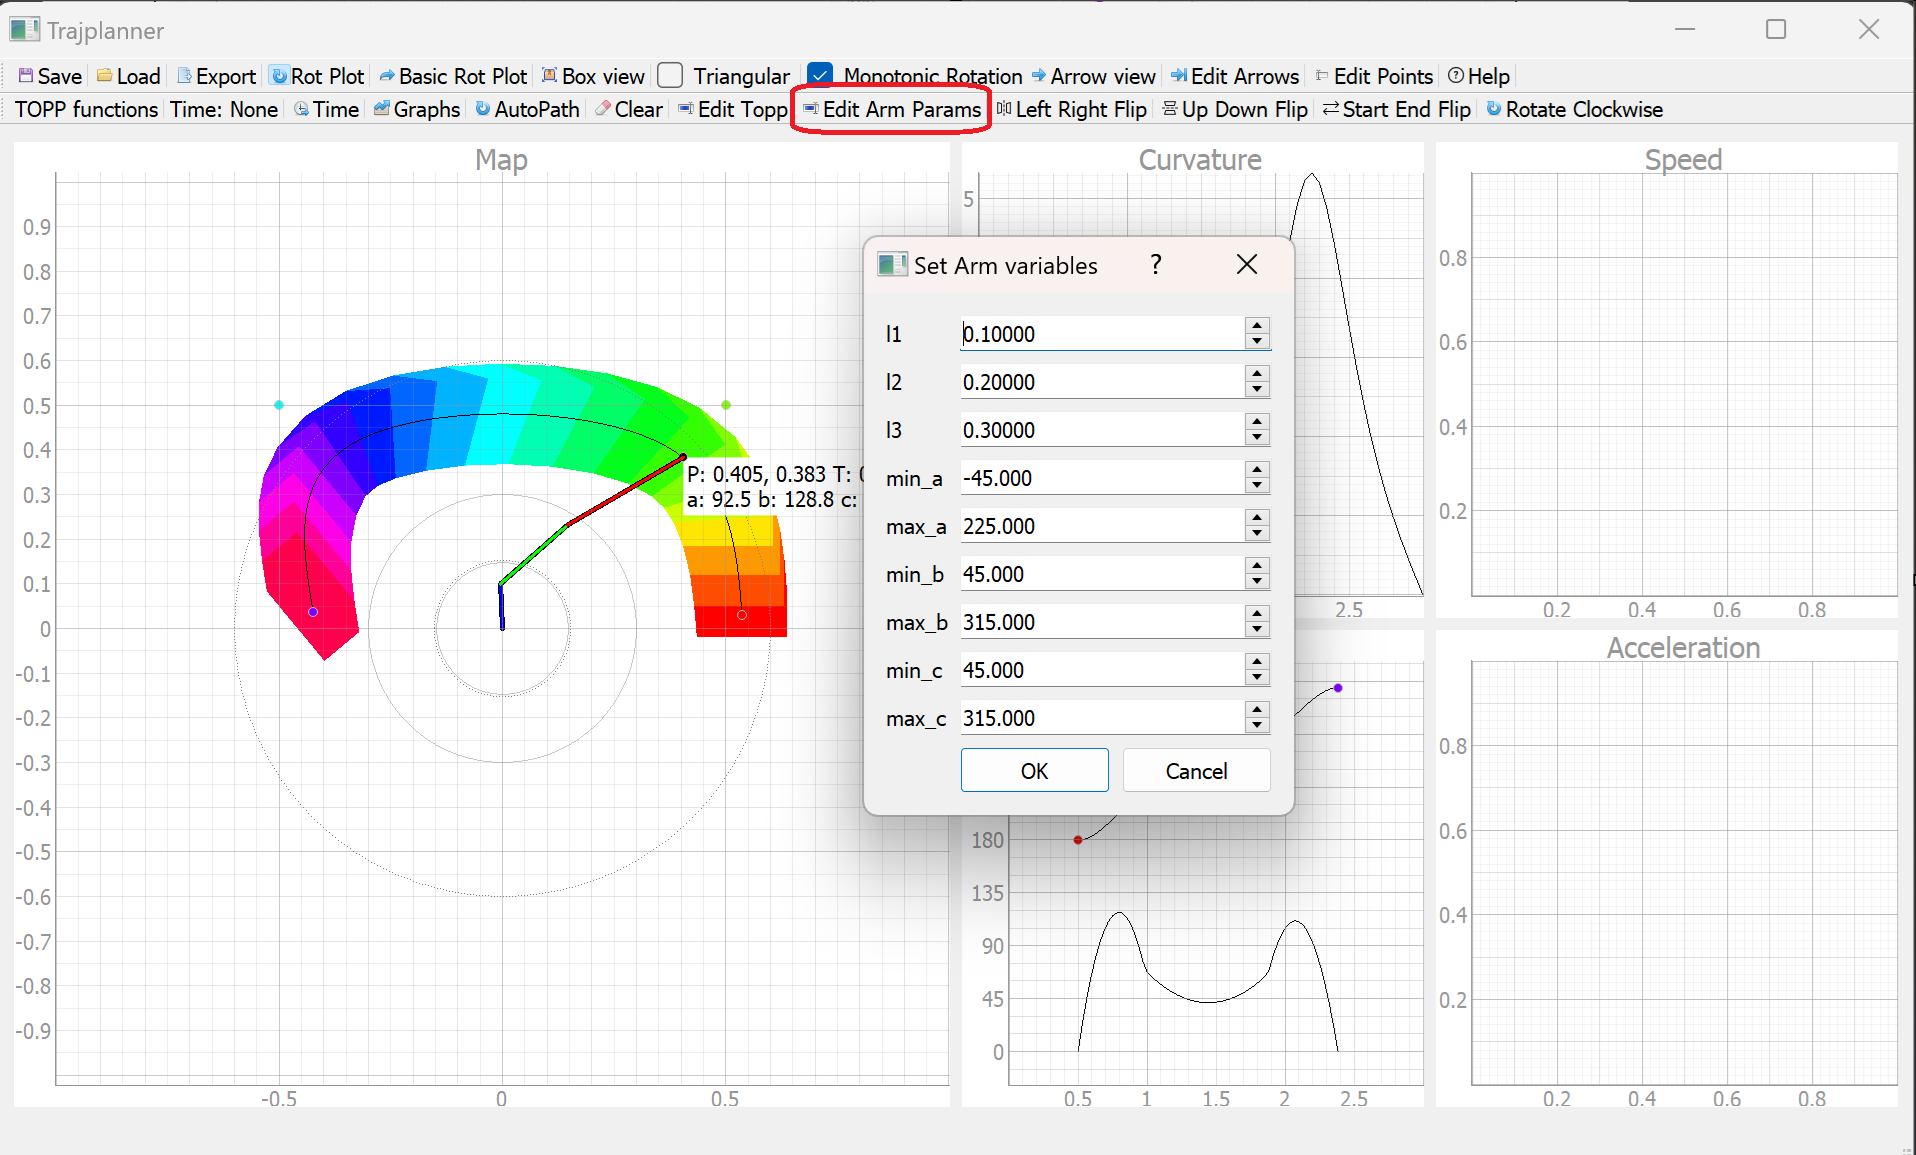This screenshot has width=1916, height=1155.
Task: Cancel the Set Arm variables dialog
Action: [x=1196, y=770]
